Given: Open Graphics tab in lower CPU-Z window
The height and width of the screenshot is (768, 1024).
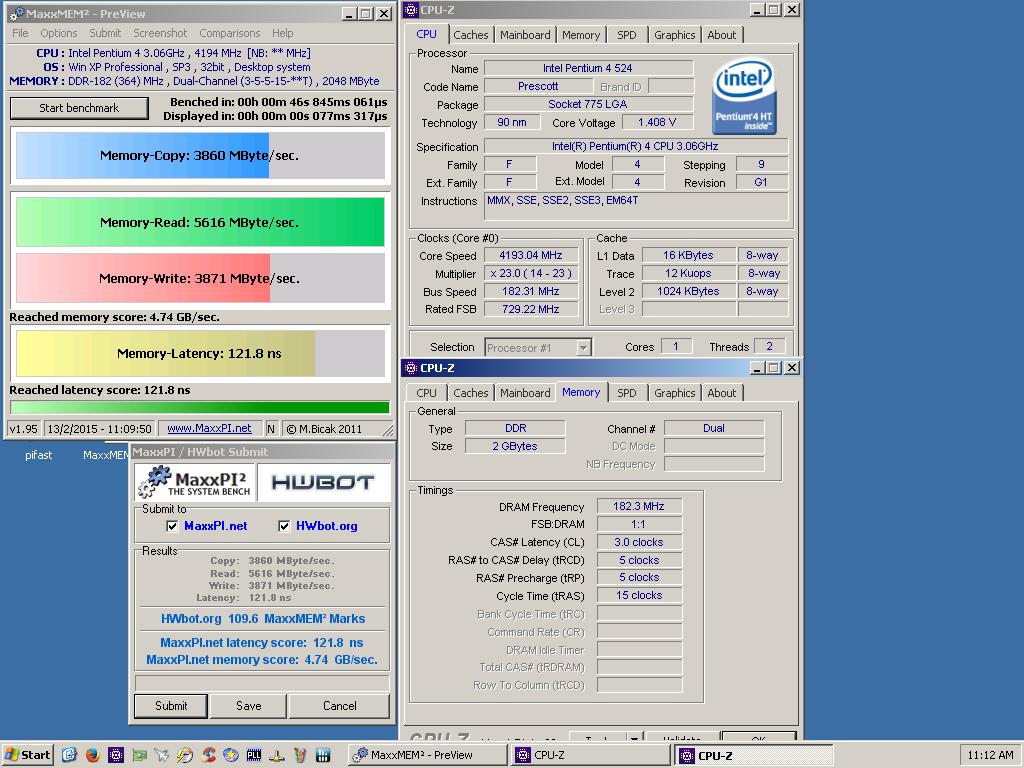Looking at the screenshot, I should point(675,393).
